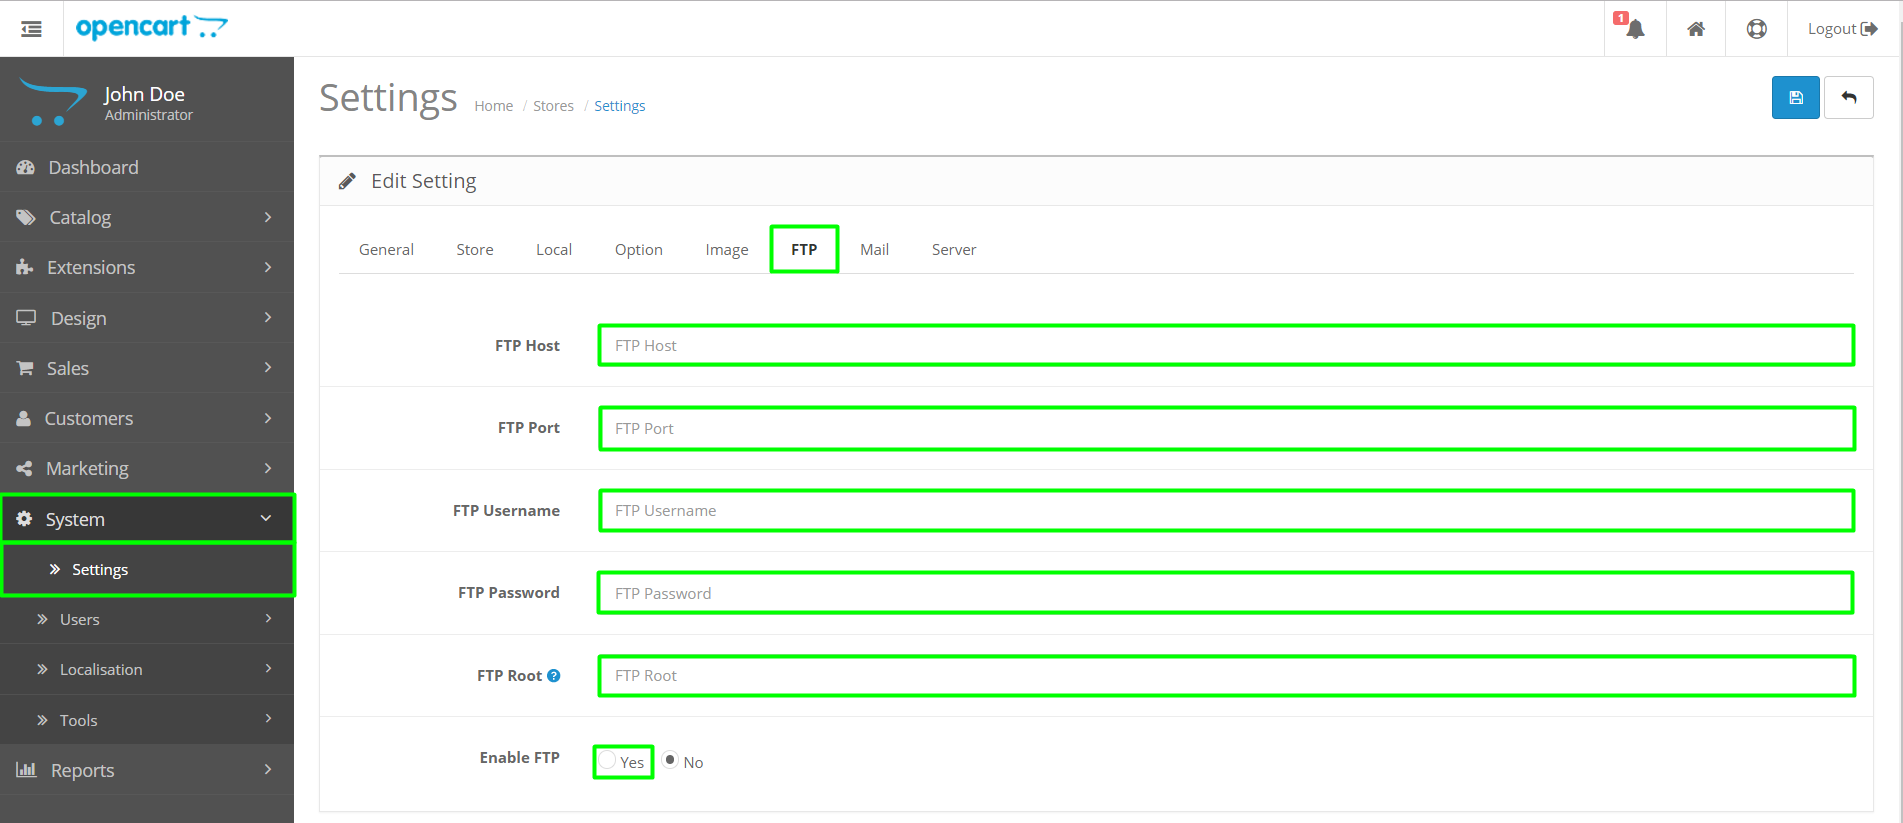Image resolution: width=1903 pixels, height=823 pixels.
Task: Click the blue Save floppy disk icon
Action: click(x=1795, y=98)
